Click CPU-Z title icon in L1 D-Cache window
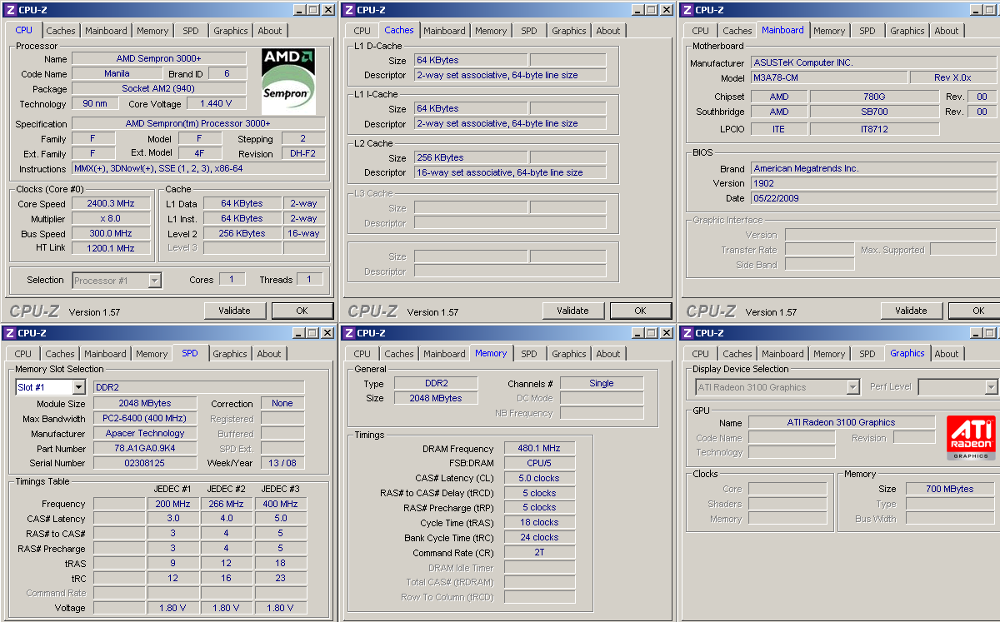The height and width of the screenshot is (622, 1000). click(349, 10)
